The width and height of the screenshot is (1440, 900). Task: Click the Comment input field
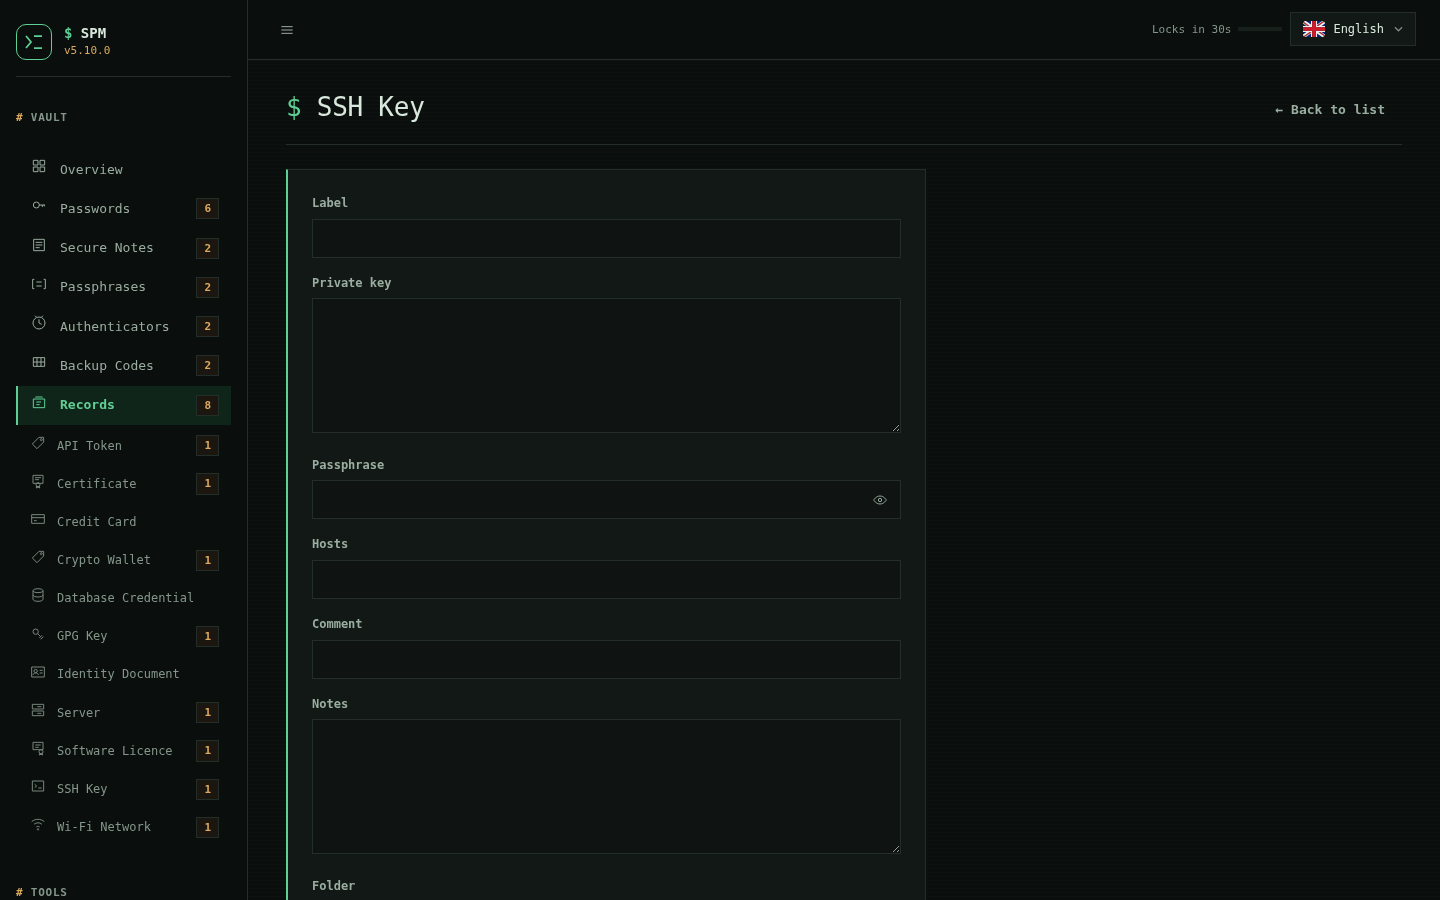(606, 659)
